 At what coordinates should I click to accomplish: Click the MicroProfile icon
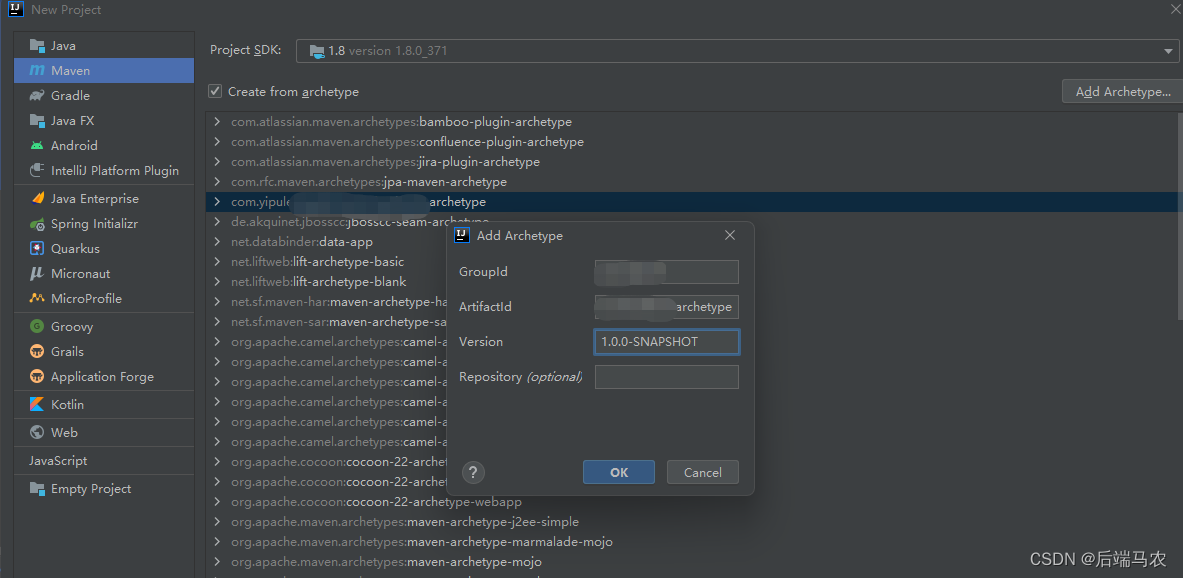click(x=37, y=298)
